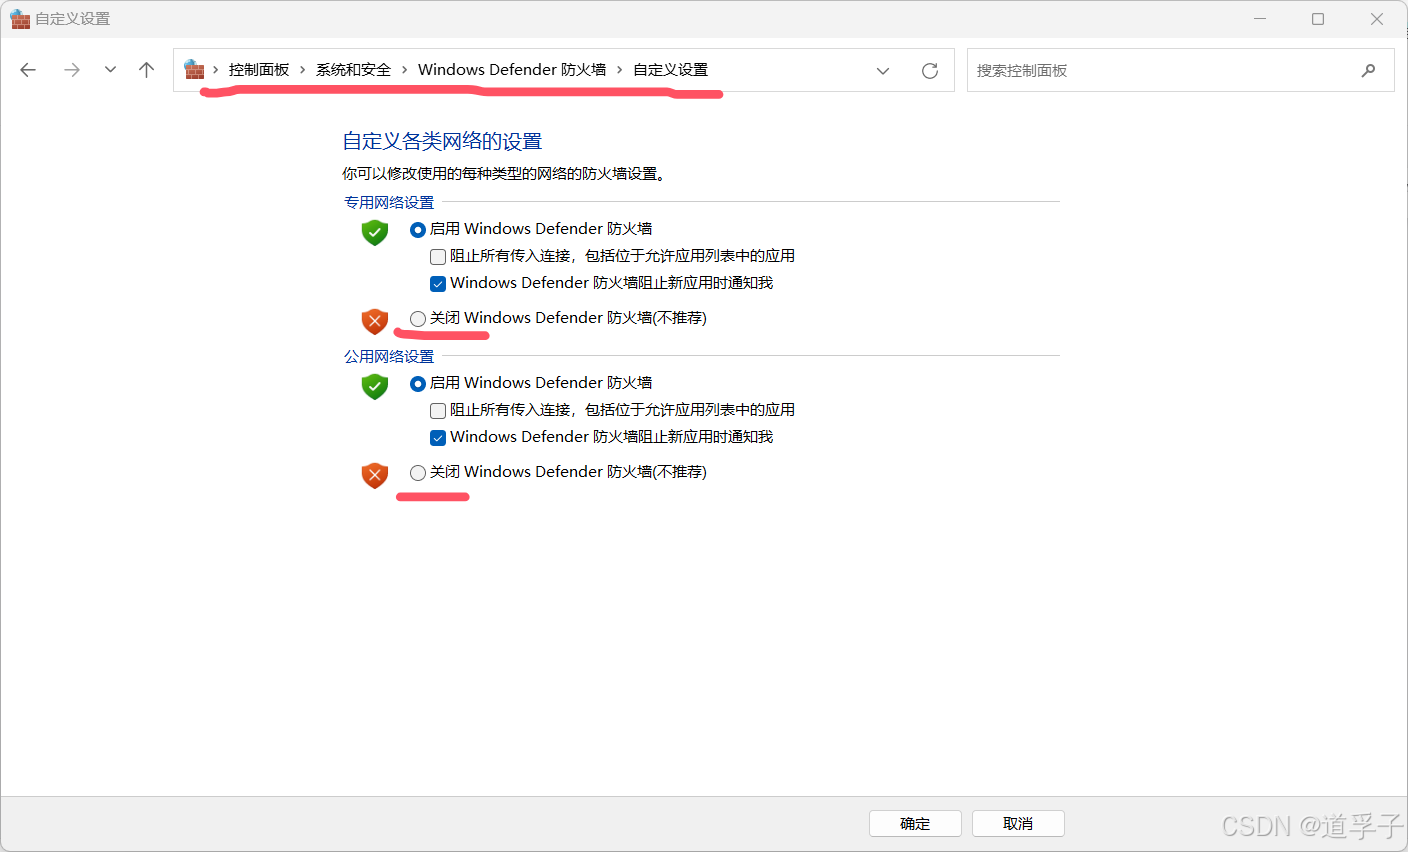Open 系统和安全 breadcrumb
The image size is (1408, 852).
click(353, 70)
